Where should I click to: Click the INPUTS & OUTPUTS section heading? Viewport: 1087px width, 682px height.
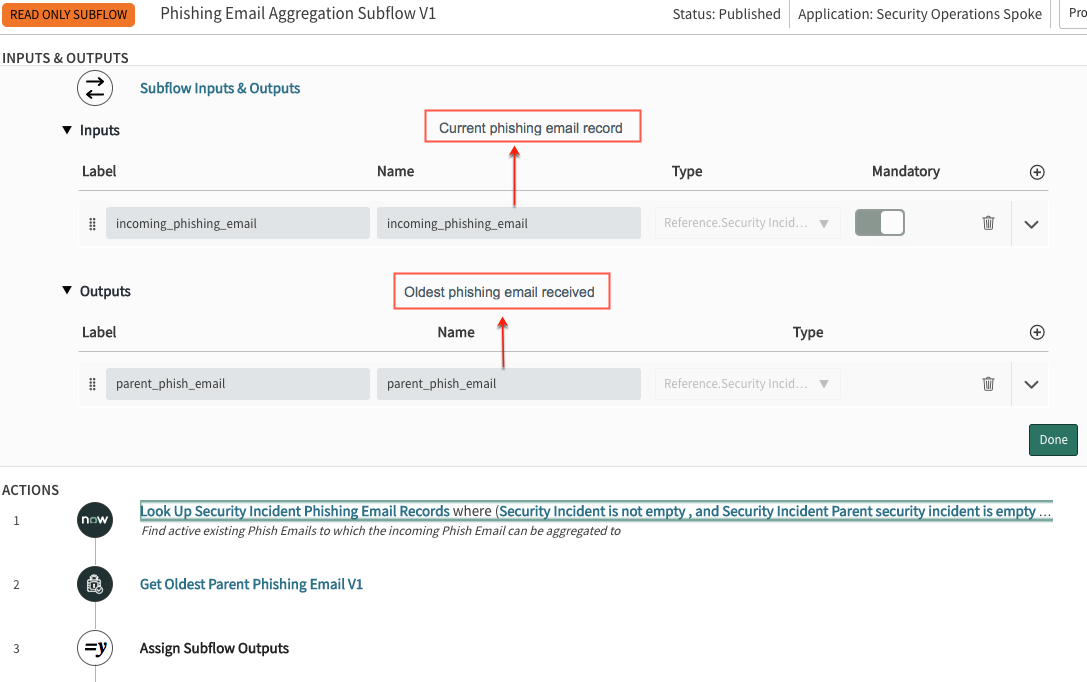(65, 58)
